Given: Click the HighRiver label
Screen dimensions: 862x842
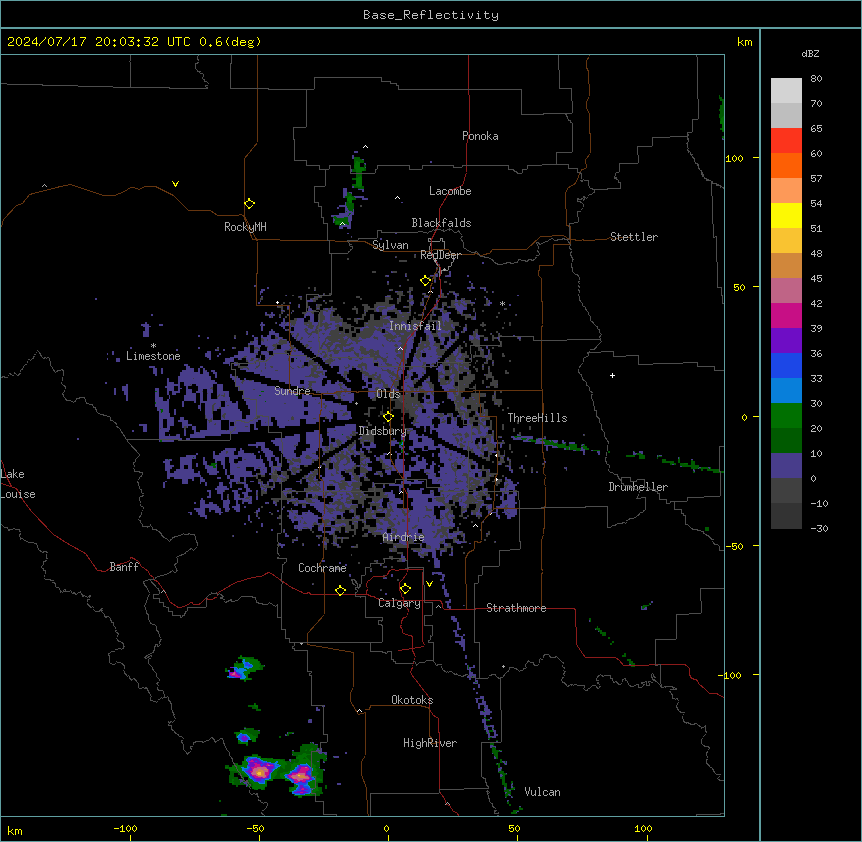Looking at the screenshot, I should [430, 743].
